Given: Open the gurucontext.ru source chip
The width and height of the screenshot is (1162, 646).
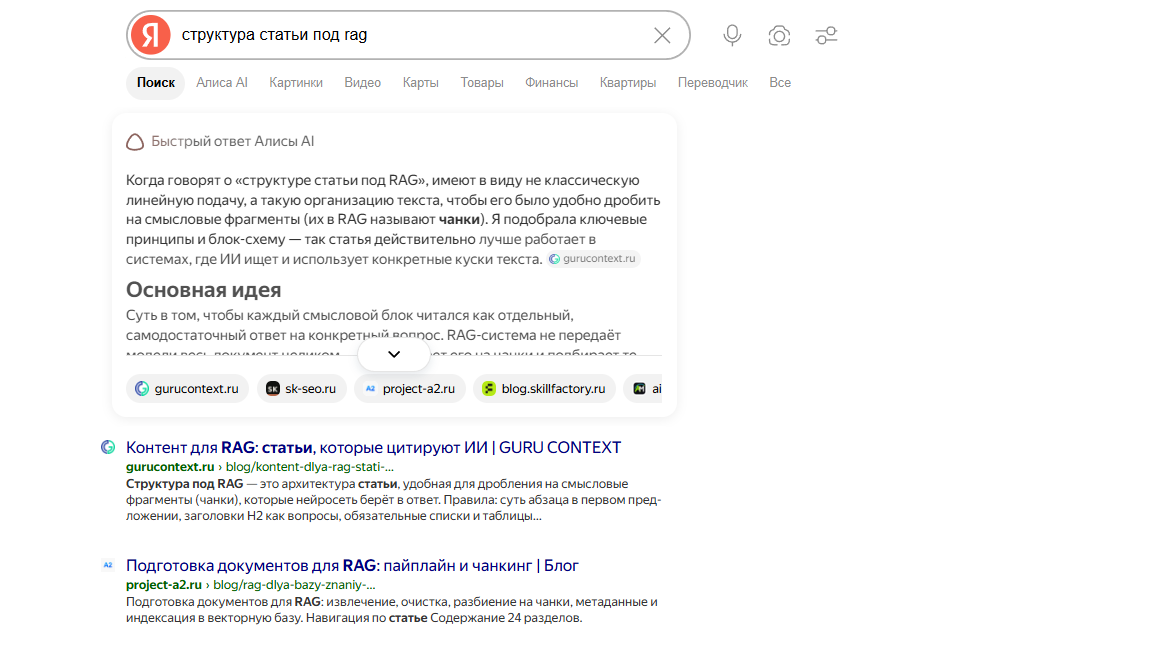Looking at the screenshot, I should coord(187,388).
